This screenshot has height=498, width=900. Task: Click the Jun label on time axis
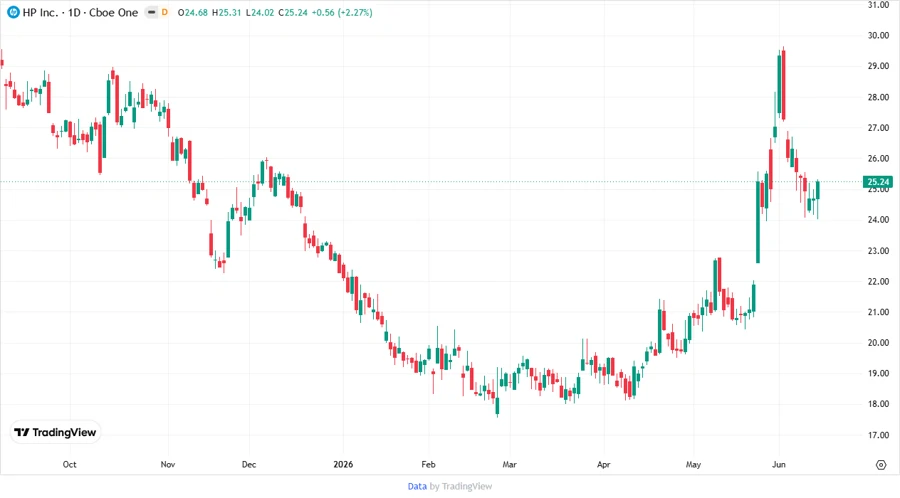click(779, 464)
